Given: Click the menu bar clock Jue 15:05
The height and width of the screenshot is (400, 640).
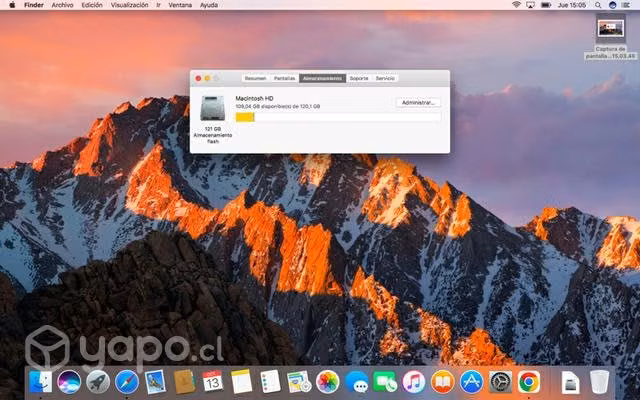Looking at the screenshot, I should (x=571, y=5).
